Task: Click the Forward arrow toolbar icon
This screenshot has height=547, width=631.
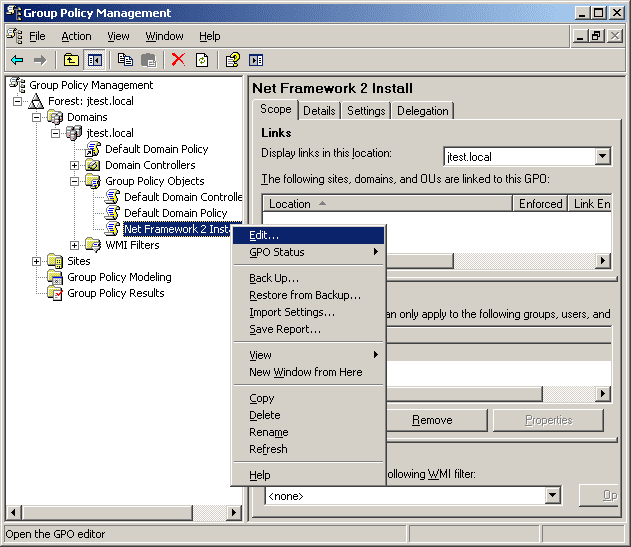Action: tap(40, 60)
